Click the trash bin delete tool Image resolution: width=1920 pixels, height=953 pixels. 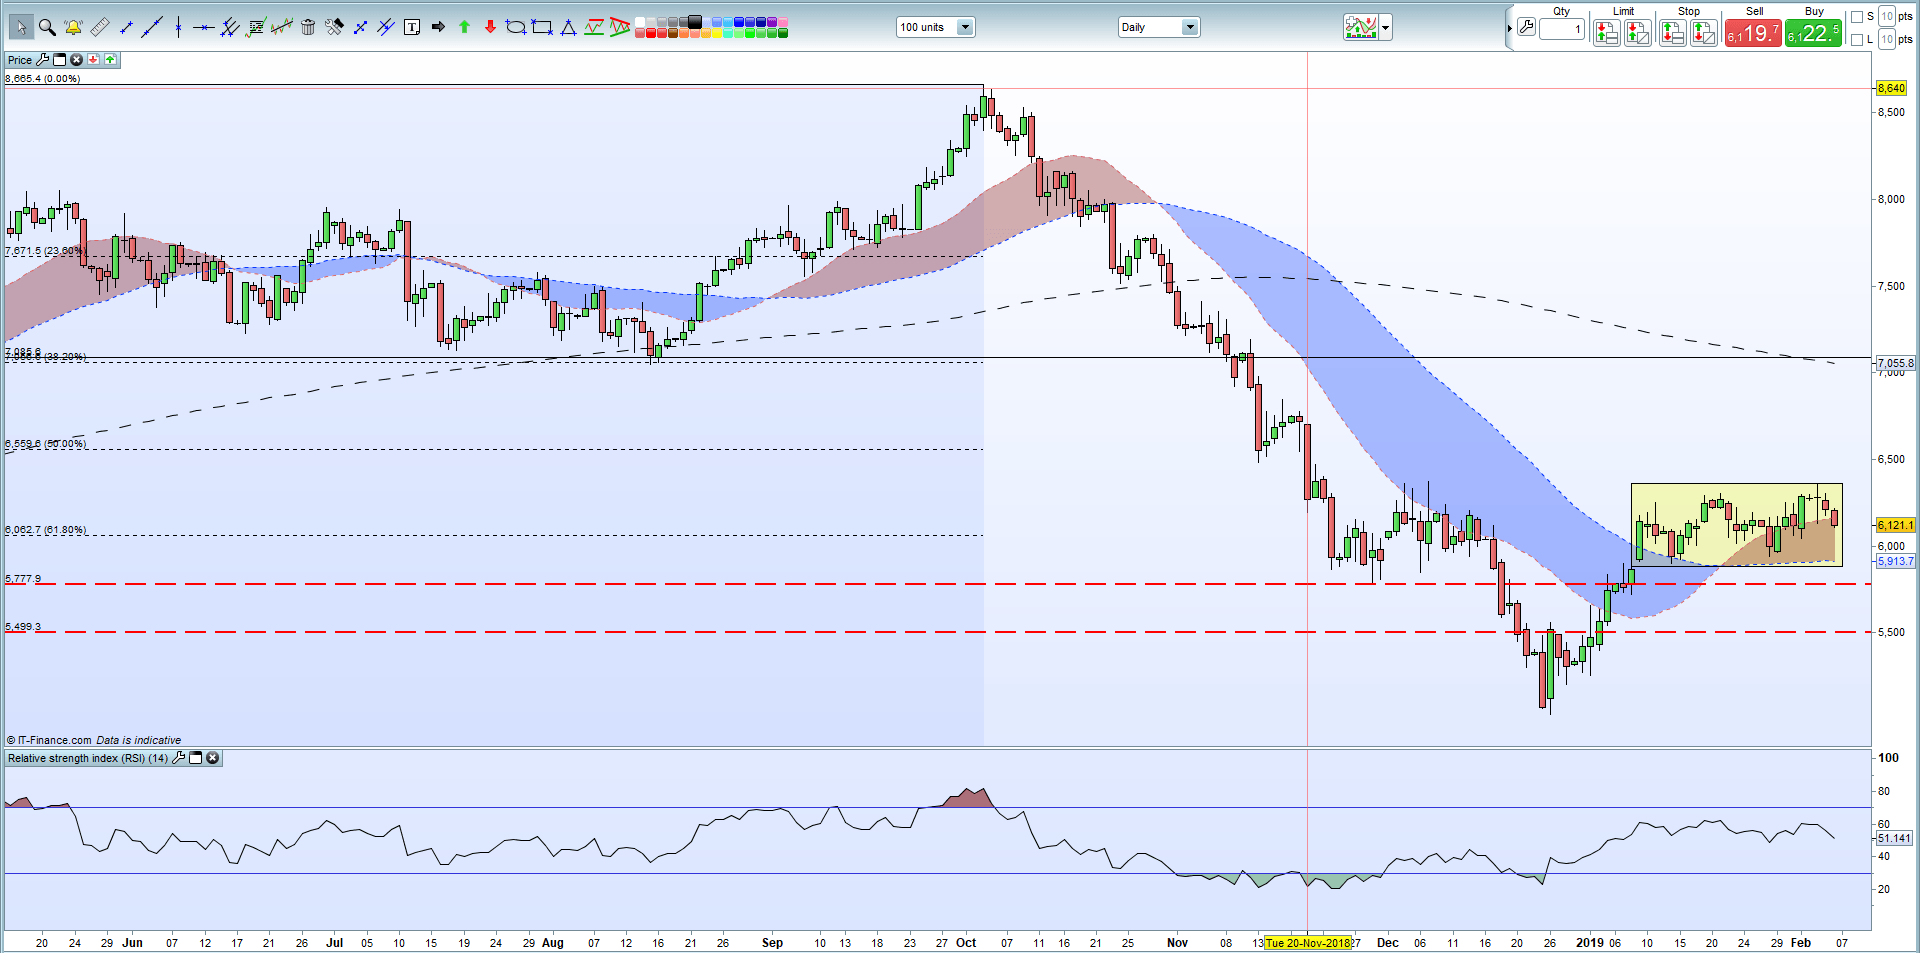(x=308, y=27)
